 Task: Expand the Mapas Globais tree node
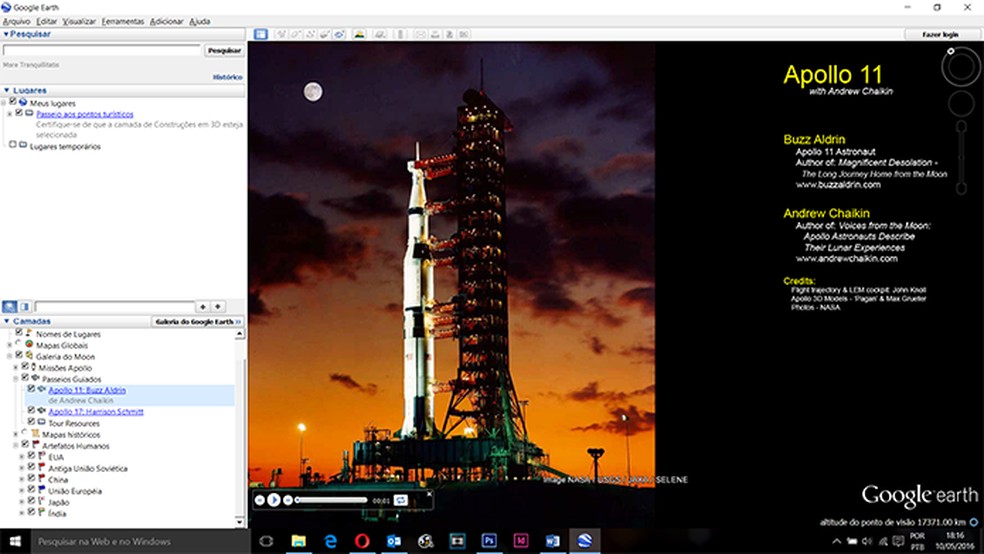9,345
